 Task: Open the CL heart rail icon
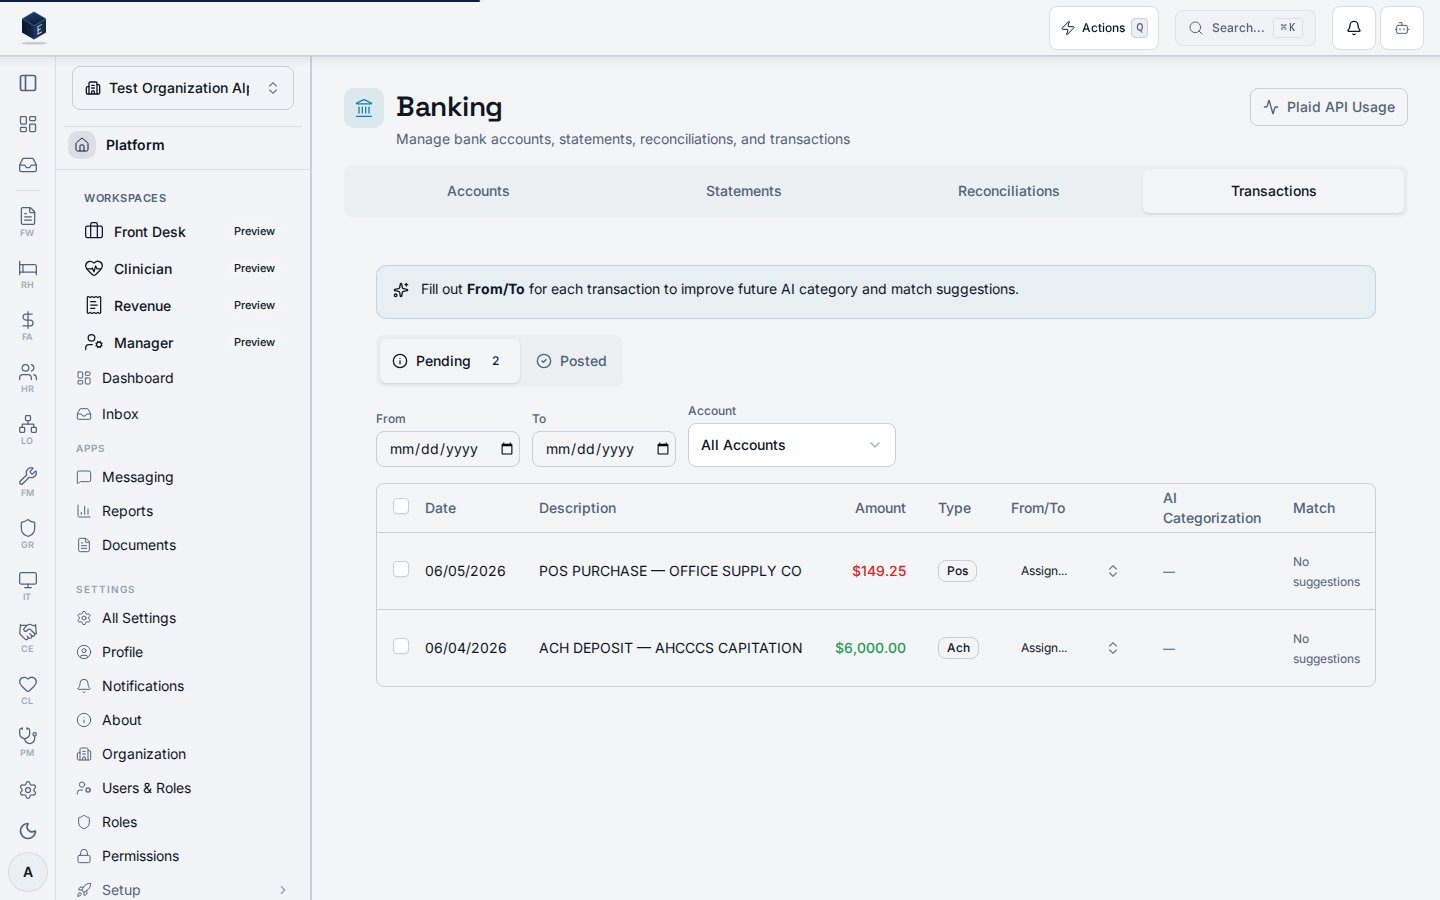pyautogui.click(x=28, y=689)
